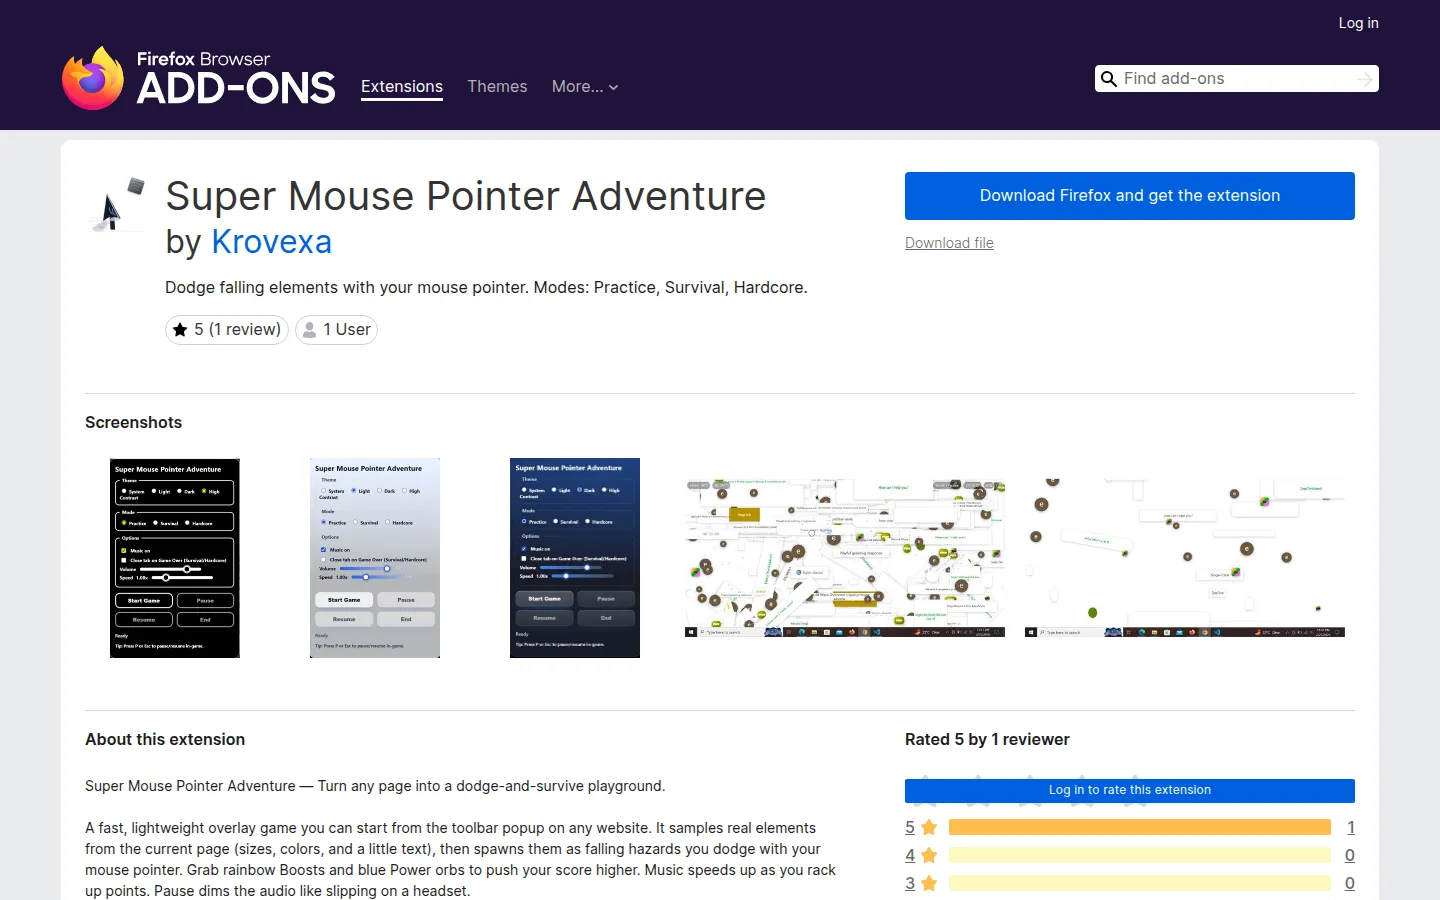This screenshot has width=1440, height=900.
Task: Click the 5-star rating bar
Action: pos(1140,827)
